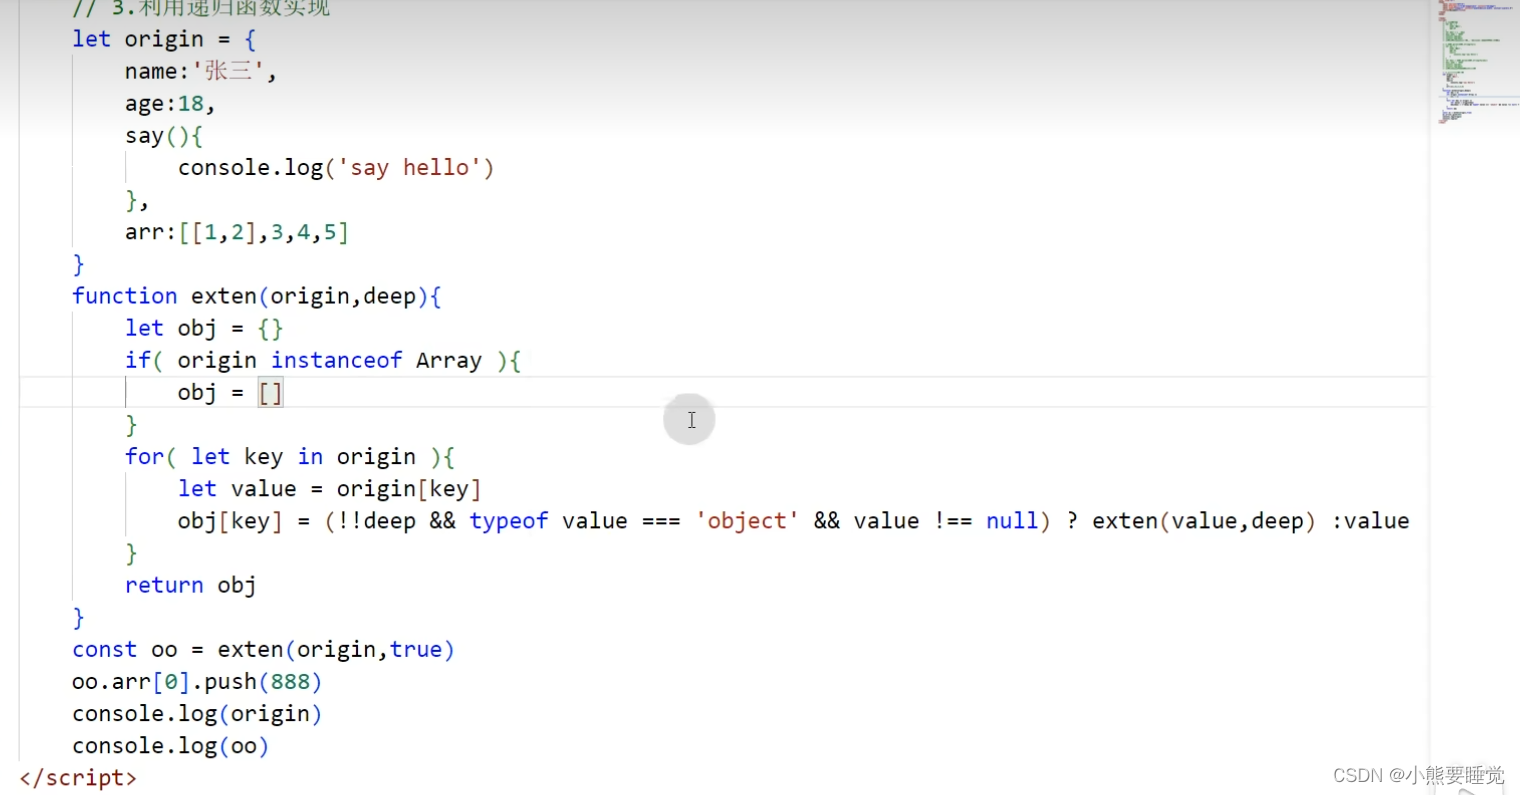Image resolution: width=1520 pixels, height=795 pixels.
Task: Click the recursive exten(value,deep) call
Action: click(x=1203, y=521)
